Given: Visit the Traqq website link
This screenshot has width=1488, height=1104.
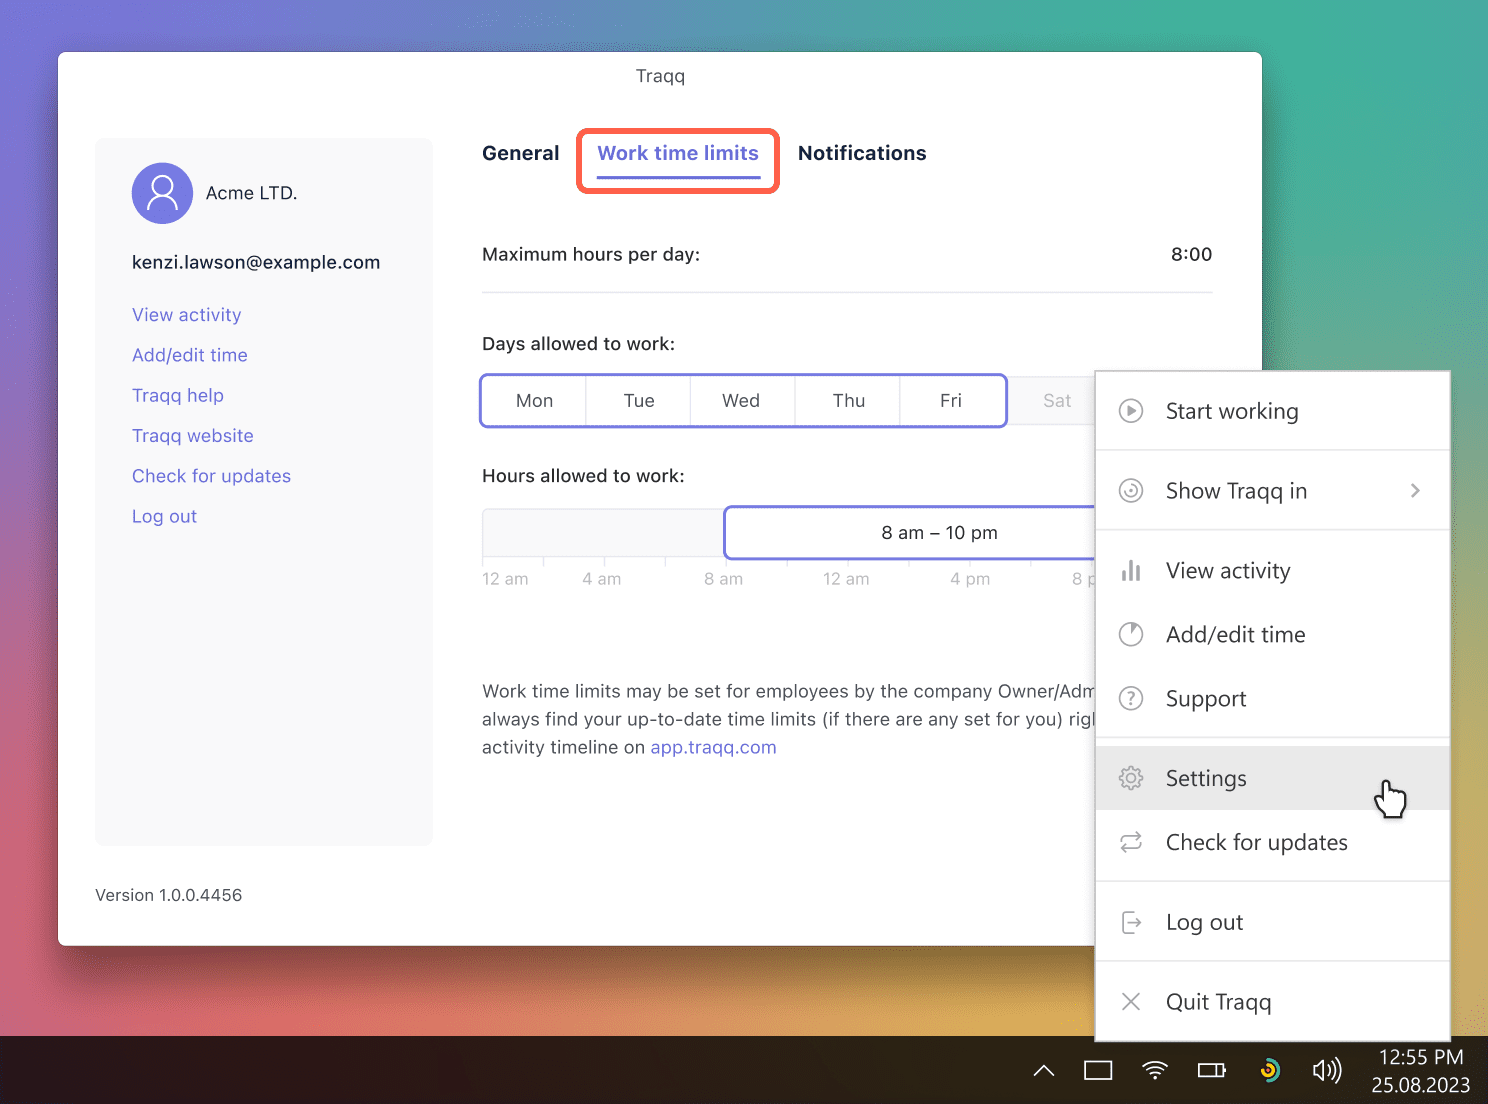Looking at the screenshot, I should pos(193,436).
